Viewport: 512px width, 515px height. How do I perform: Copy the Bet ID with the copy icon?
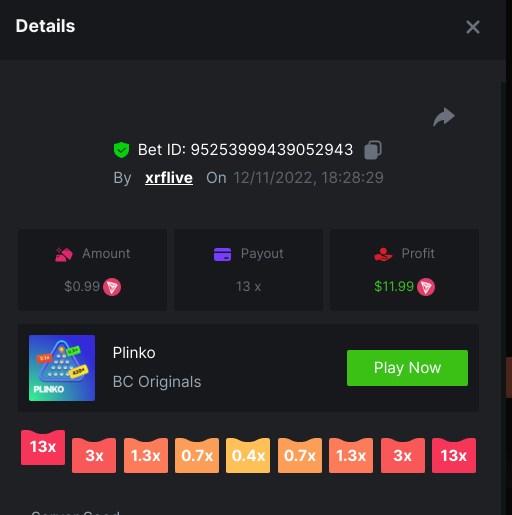[x=373, y=150]
